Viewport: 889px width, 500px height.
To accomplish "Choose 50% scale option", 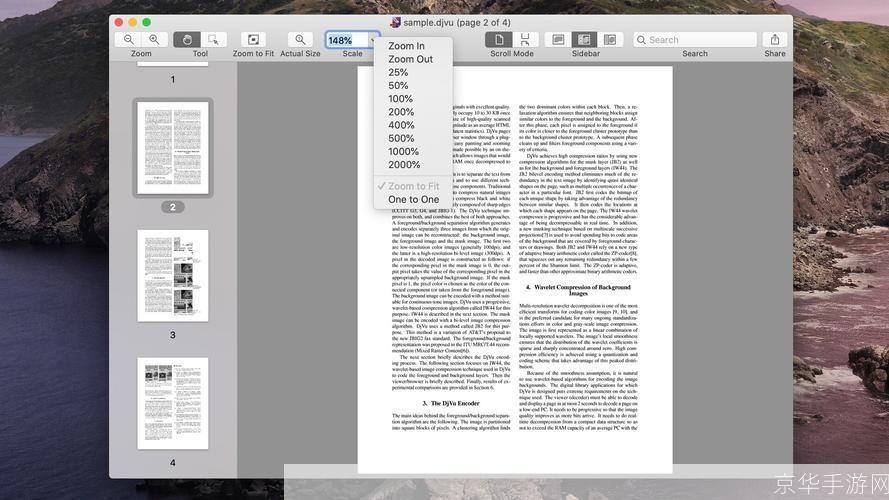I will 398,86.
